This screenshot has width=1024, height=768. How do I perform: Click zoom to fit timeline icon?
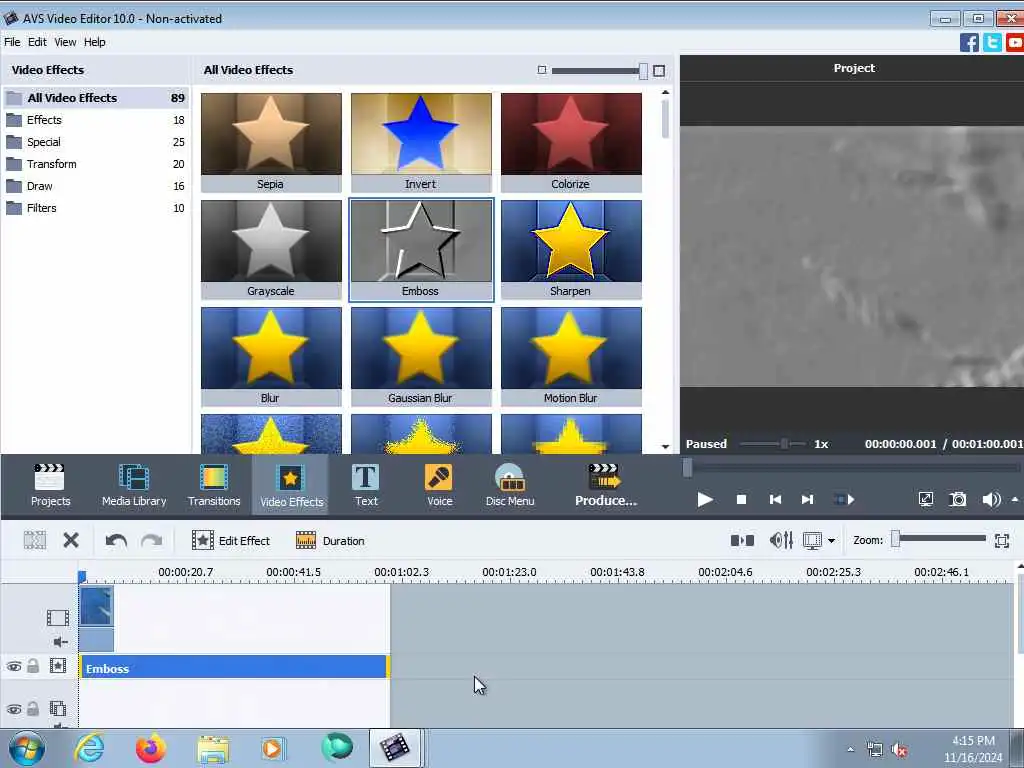[x=1002, y=540]
